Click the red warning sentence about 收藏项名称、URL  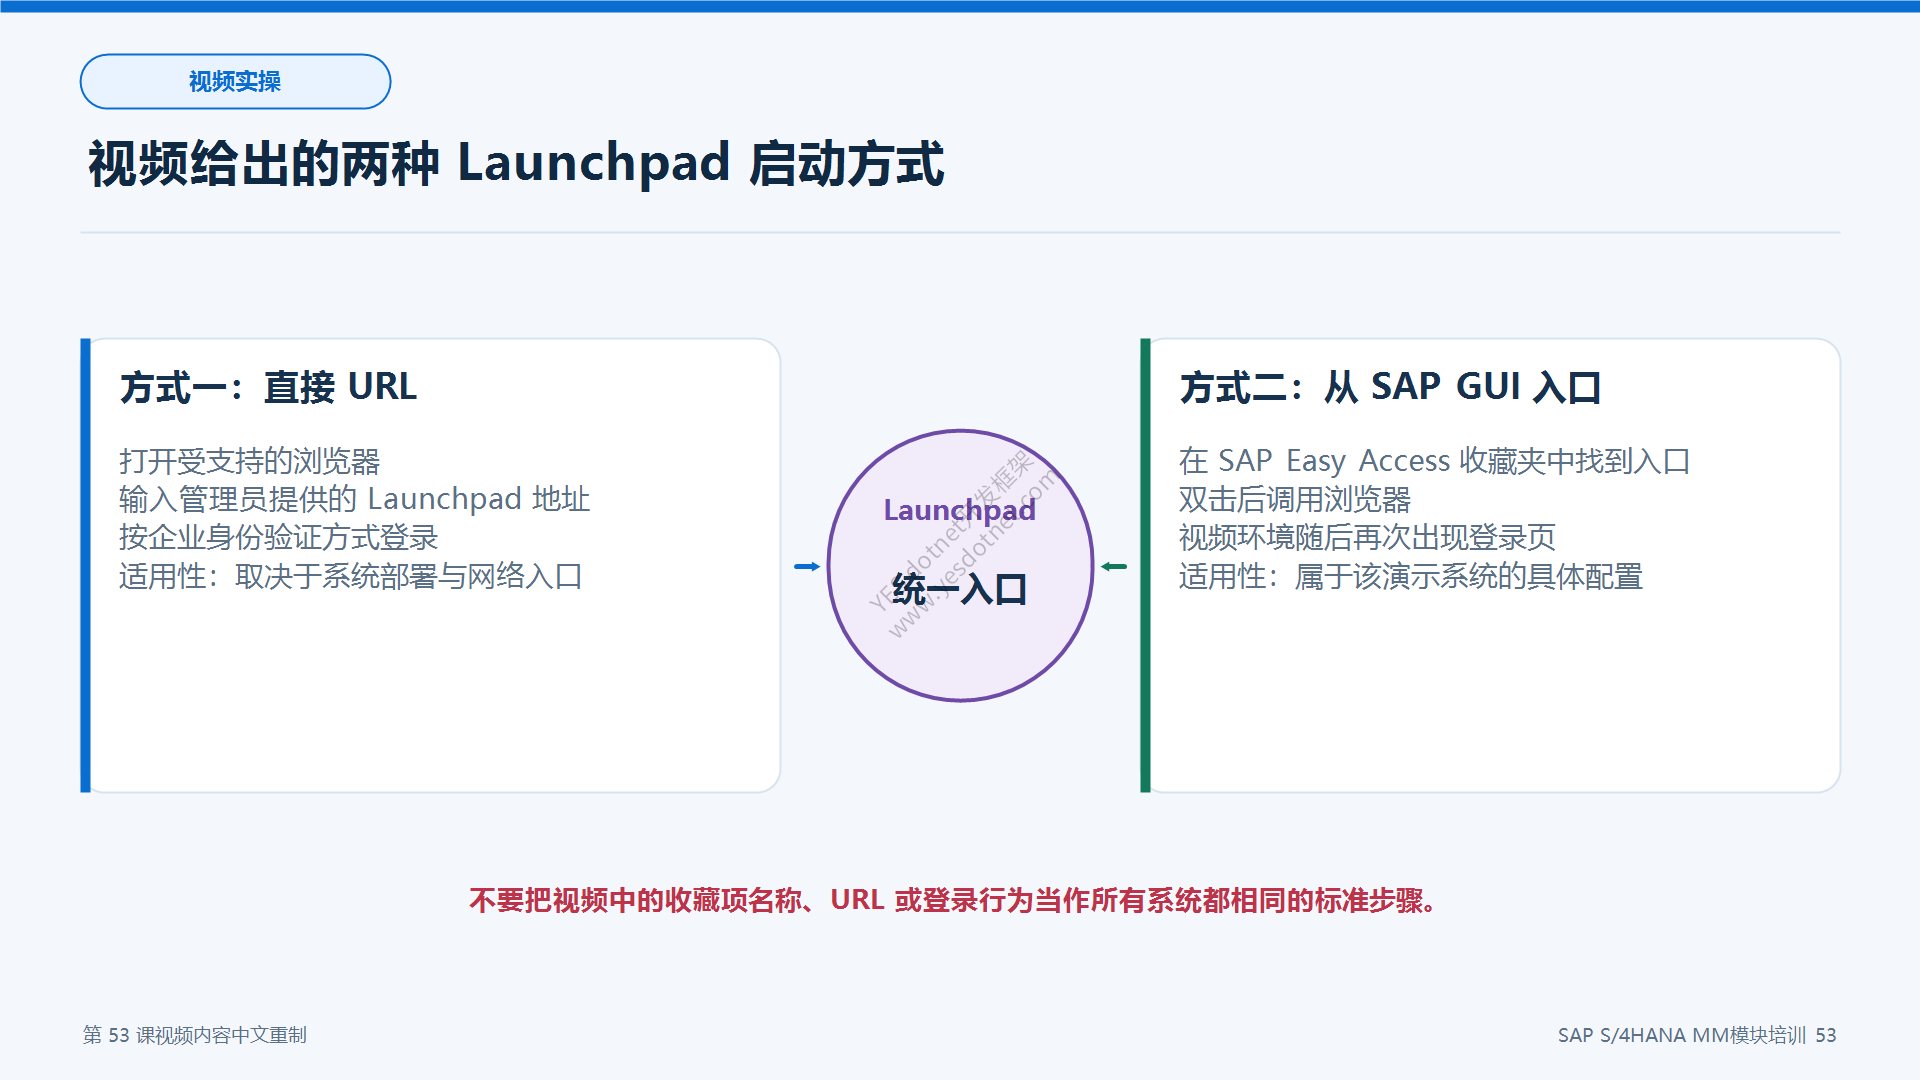coord(956,901)
